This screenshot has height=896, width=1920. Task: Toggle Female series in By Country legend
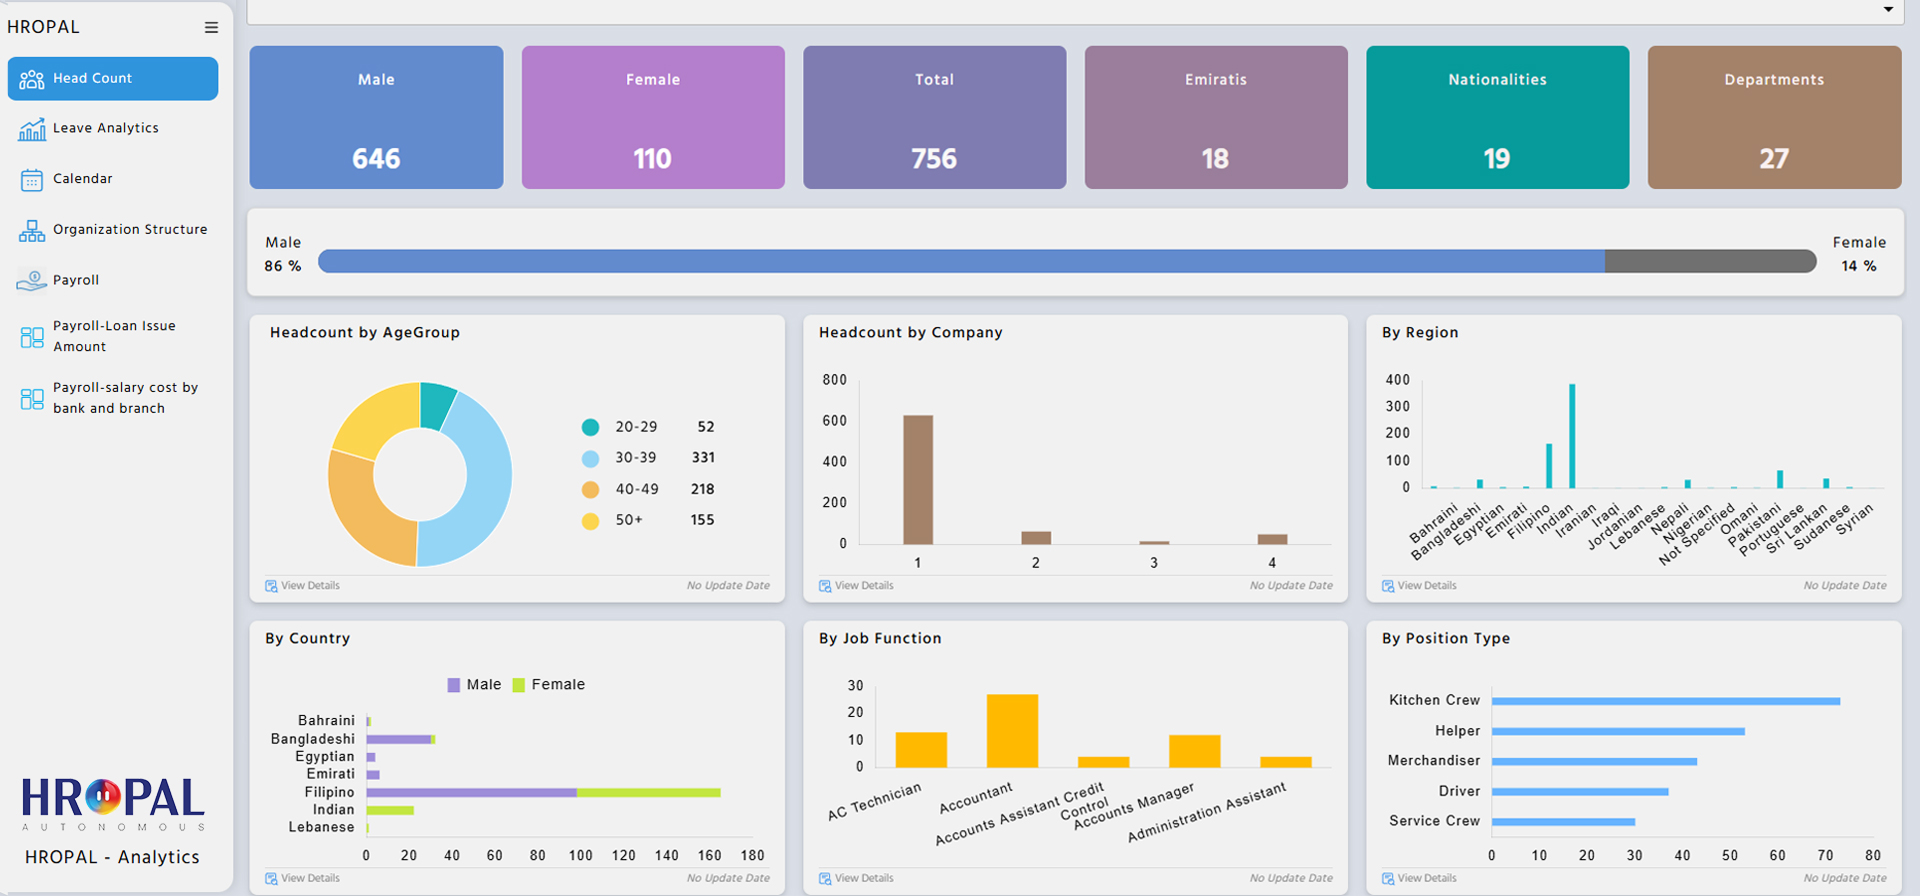tap(548, 685)
